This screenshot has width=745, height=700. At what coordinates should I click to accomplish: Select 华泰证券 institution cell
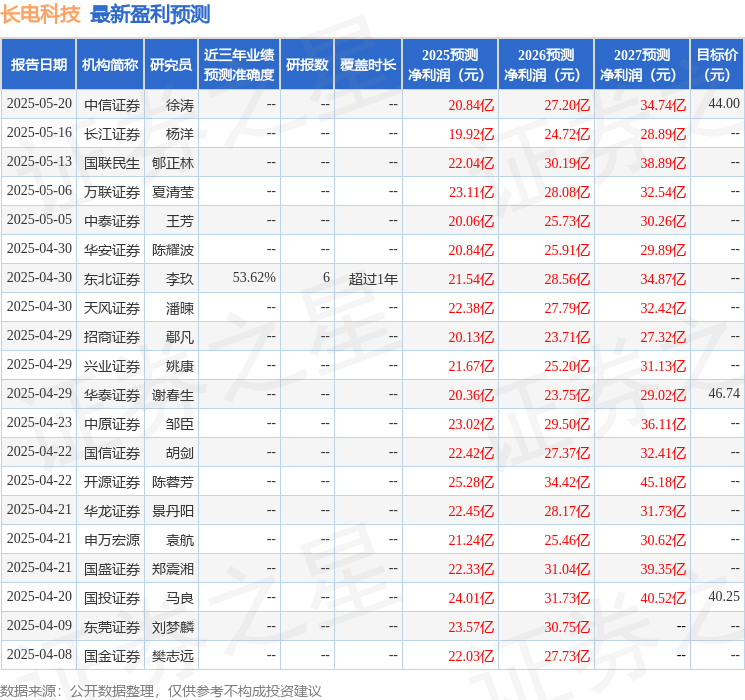(112, 395)
